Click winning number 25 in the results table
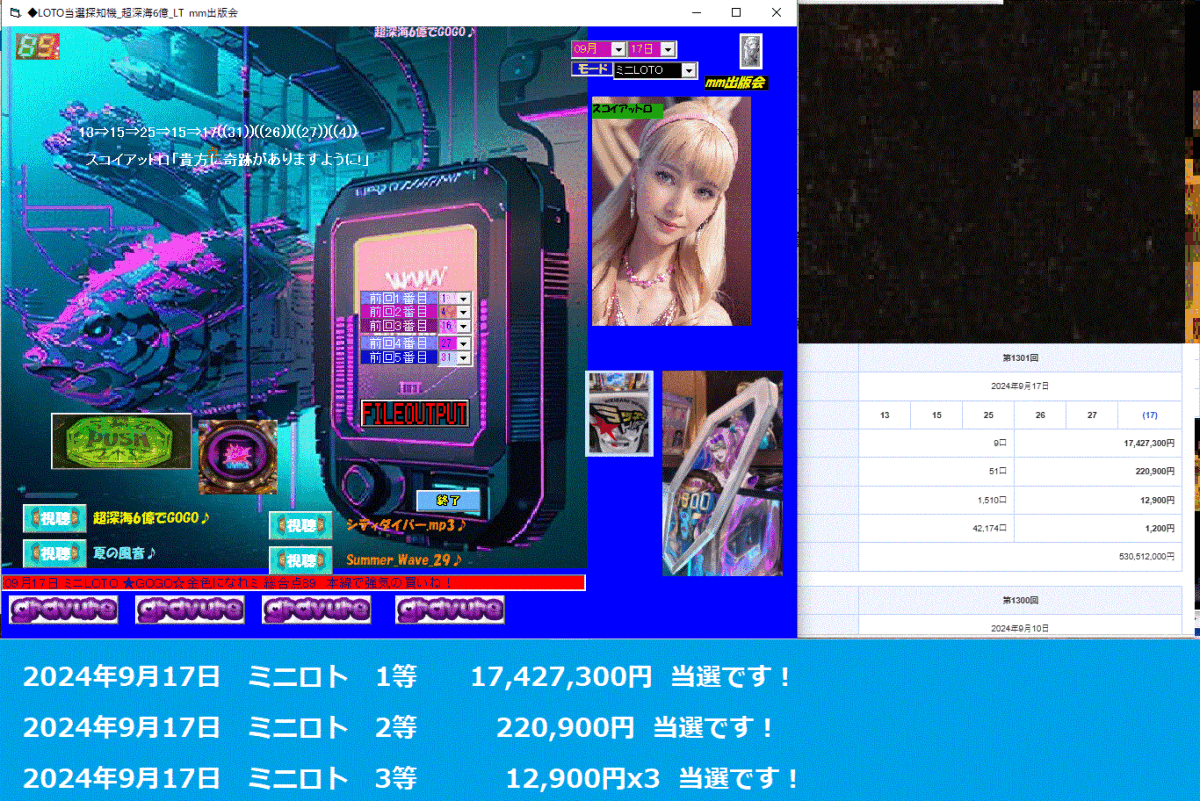 988,415
